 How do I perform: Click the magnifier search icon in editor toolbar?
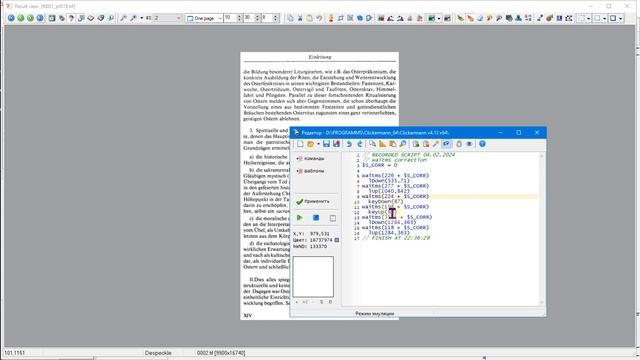(402, 144)
